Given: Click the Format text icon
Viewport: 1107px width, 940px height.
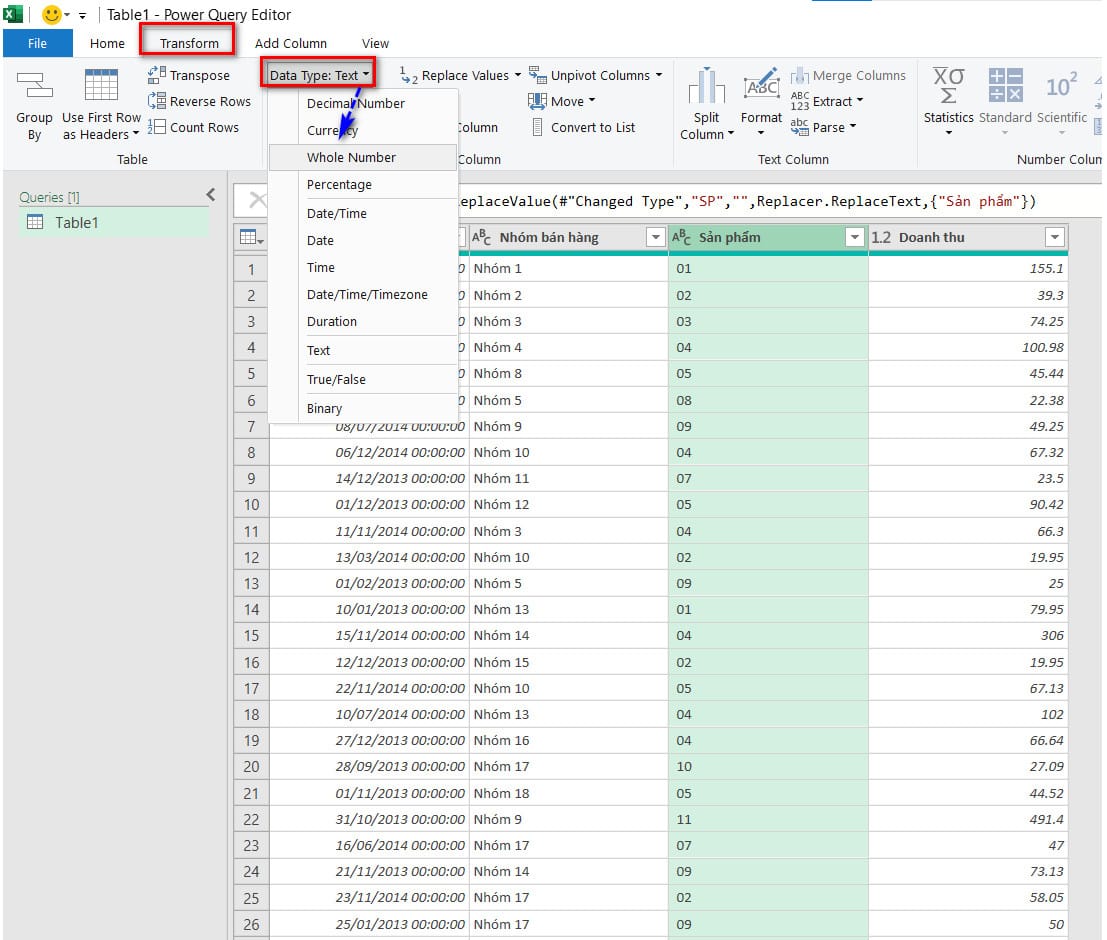Looking at the screenshot, I should pos(761,87).
